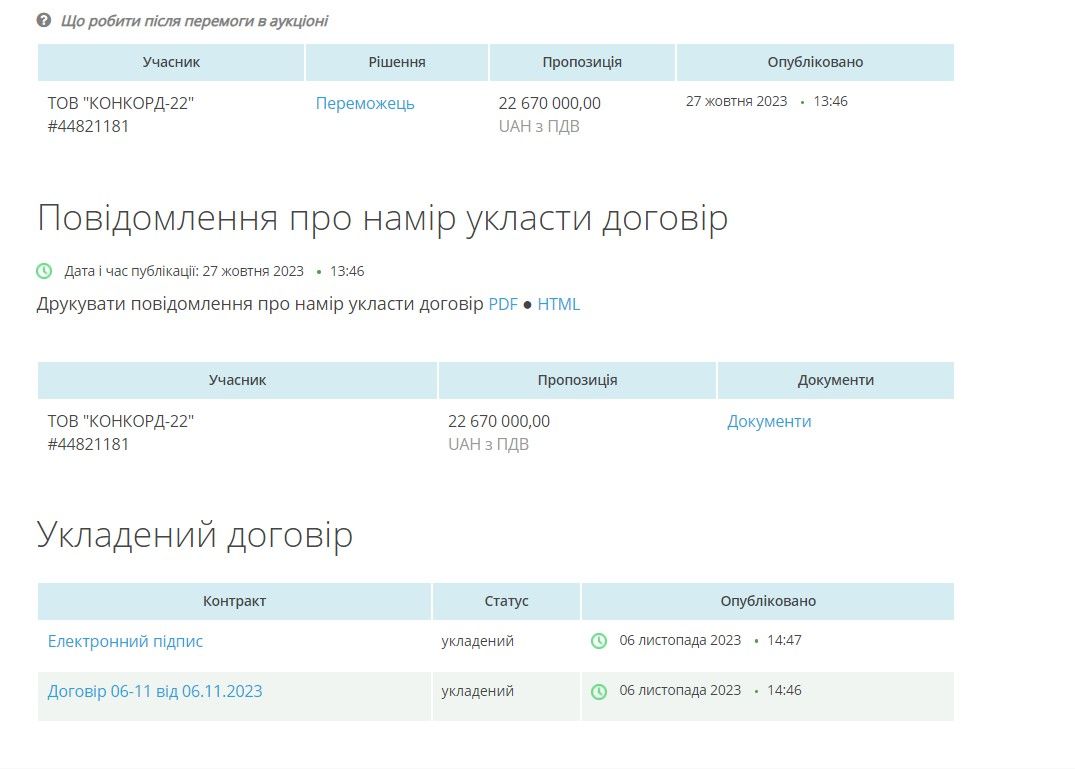Click the clock icon beside publication date

pos(42,270)
